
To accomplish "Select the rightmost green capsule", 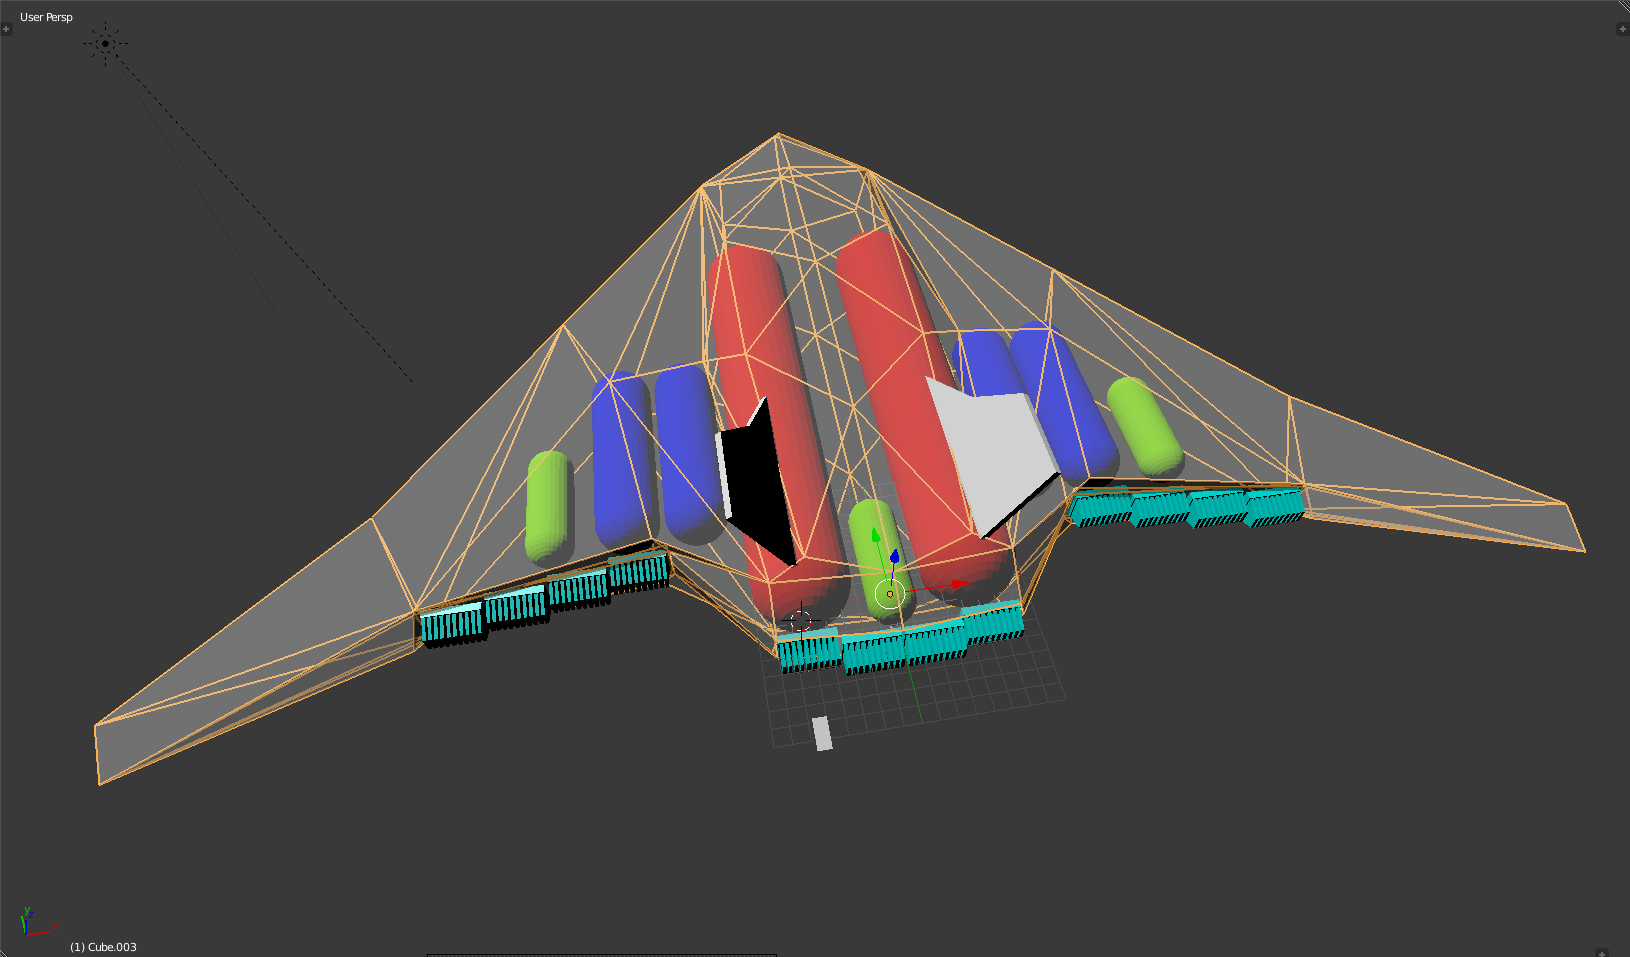I will (1145, 425).
